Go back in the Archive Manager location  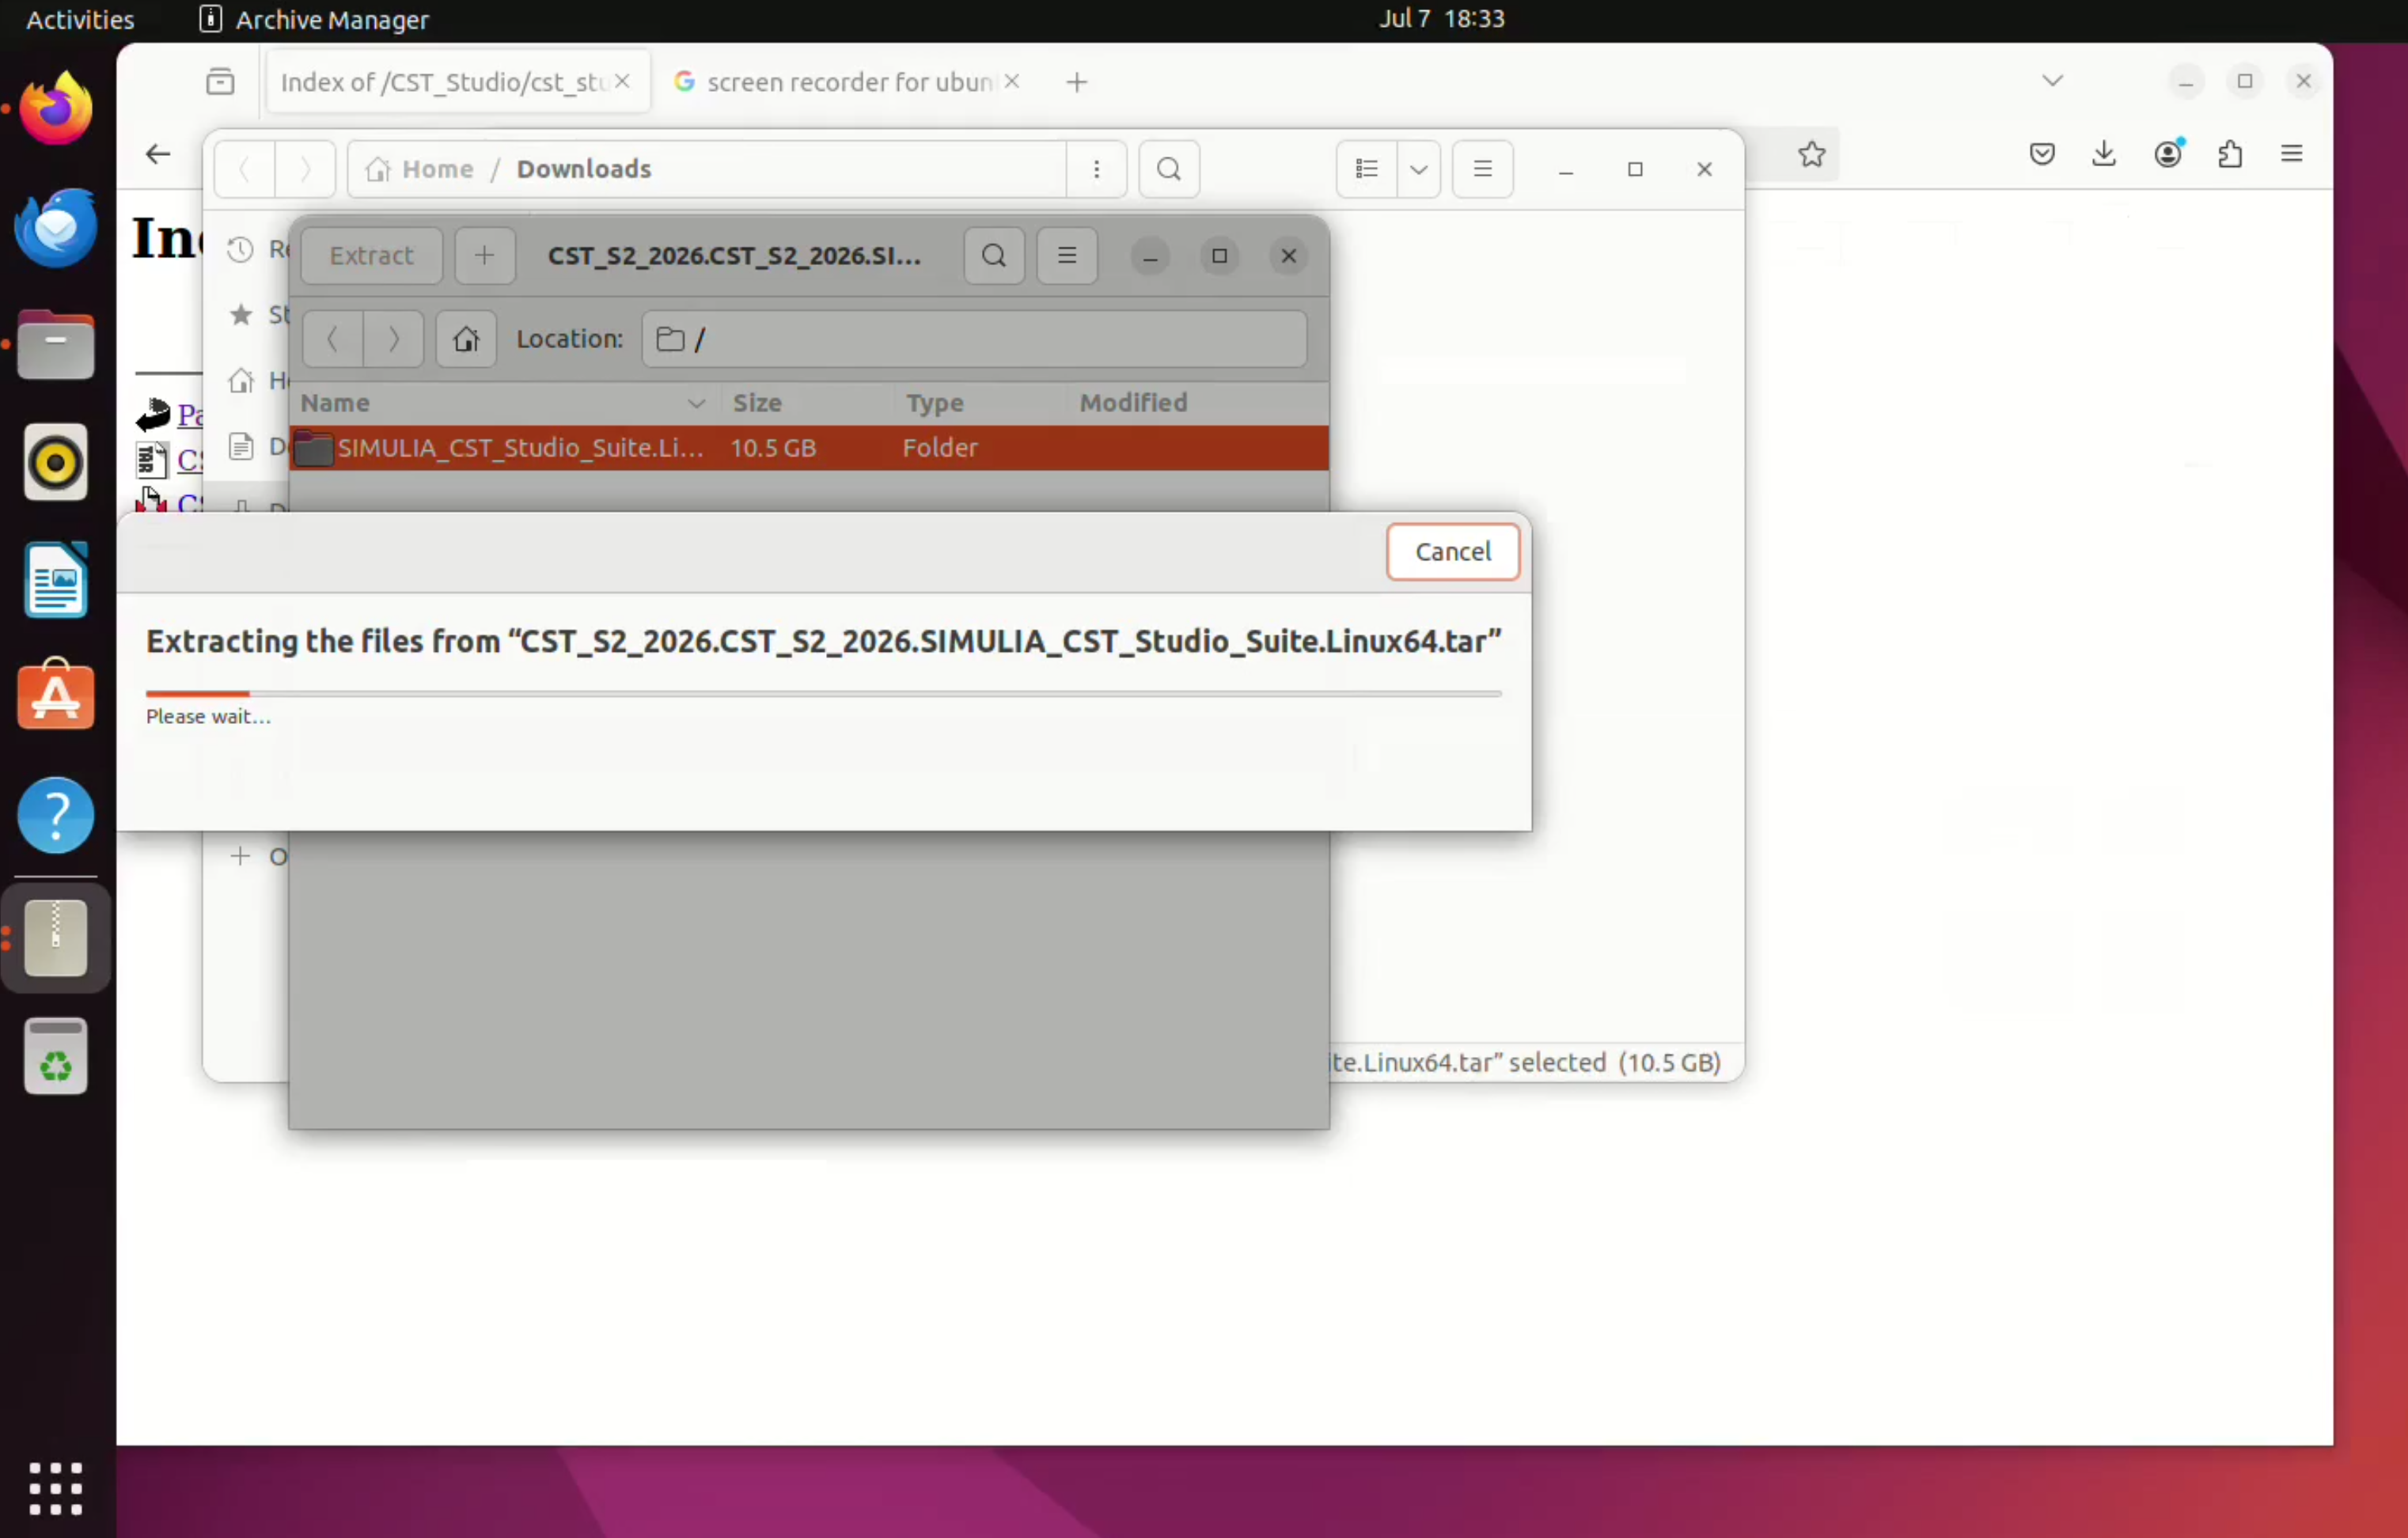coord(333,339)
